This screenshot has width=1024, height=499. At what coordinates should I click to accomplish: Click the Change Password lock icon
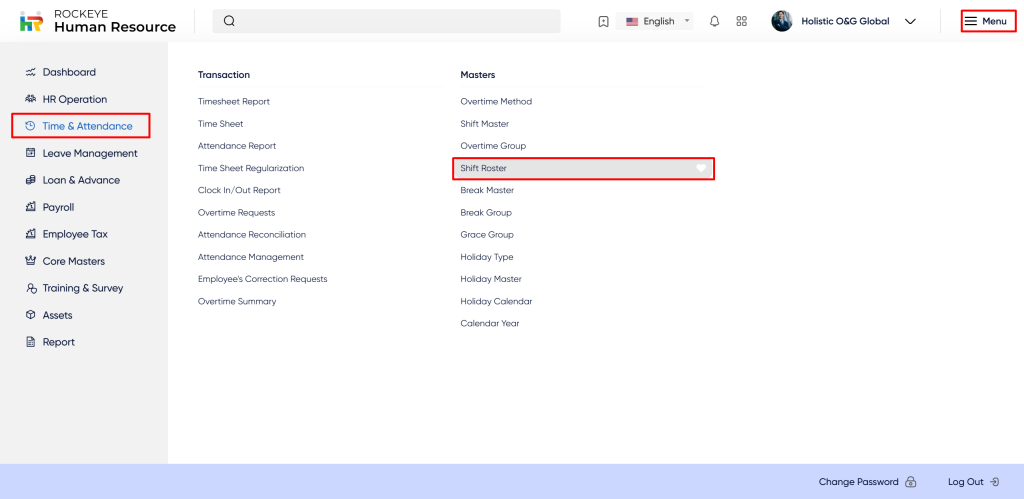[910, 482]
